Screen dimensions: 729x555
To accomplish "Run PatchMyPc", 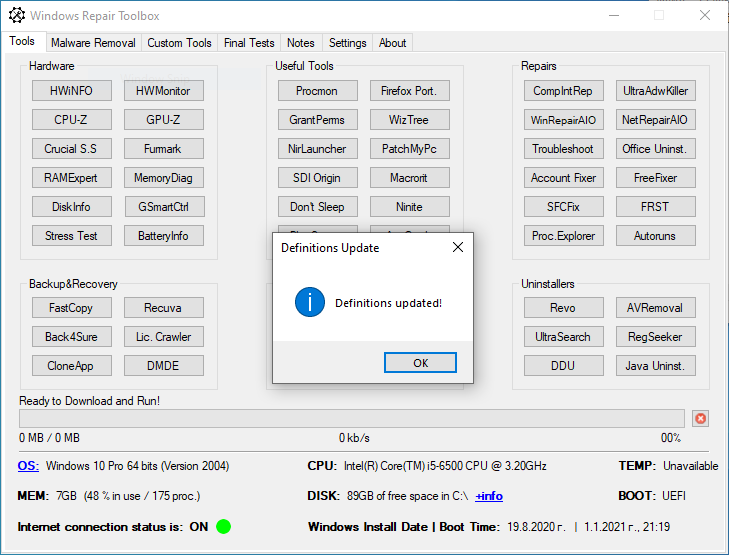I will pyautogui.click(x=410, y=149).
